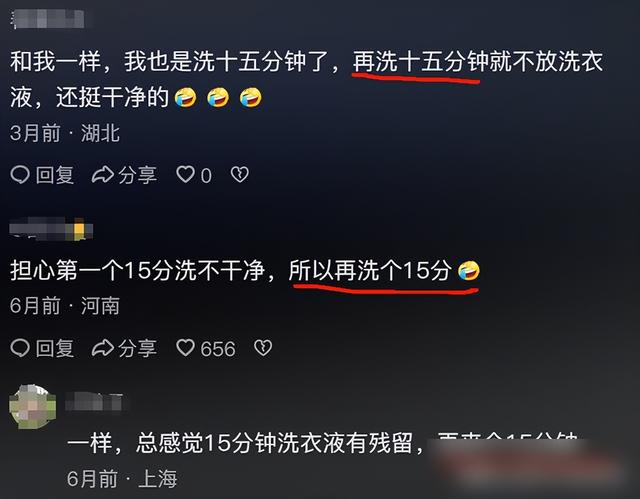Open the blurred username of Shanghai commenter
The image size is (640, 499).
[94, 402]
